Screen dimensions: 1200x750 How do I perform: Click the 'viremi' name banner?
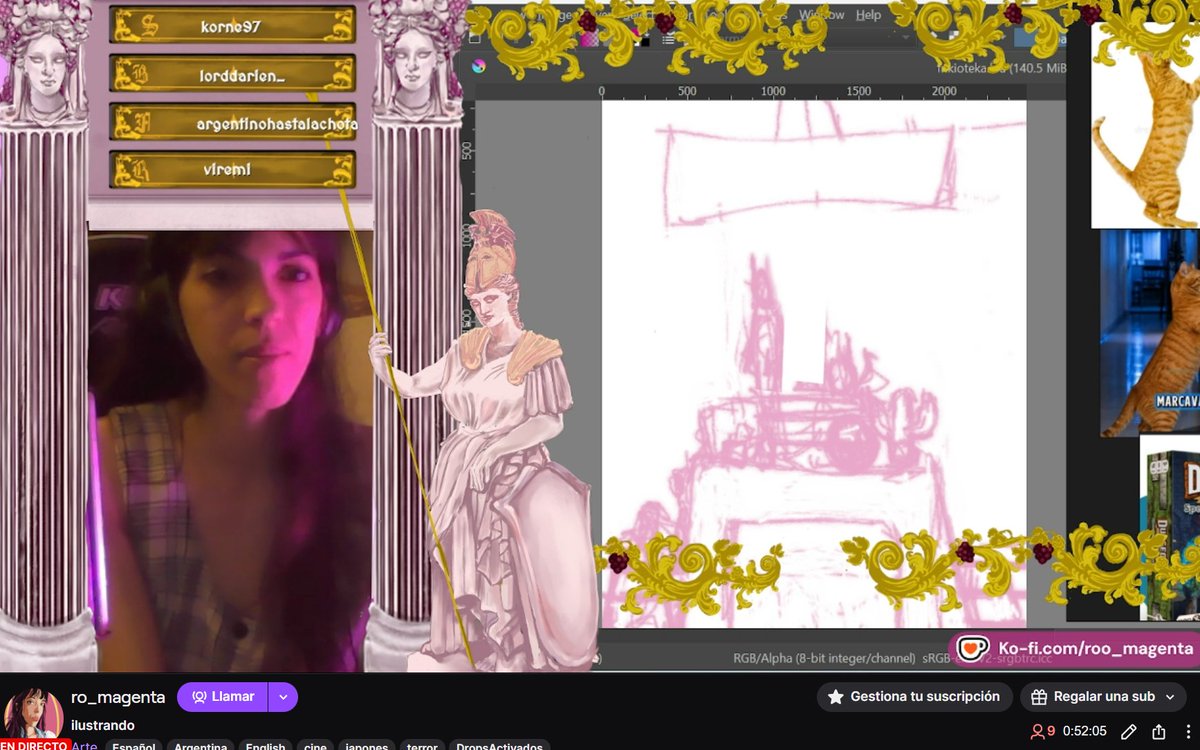pos(233,170)
